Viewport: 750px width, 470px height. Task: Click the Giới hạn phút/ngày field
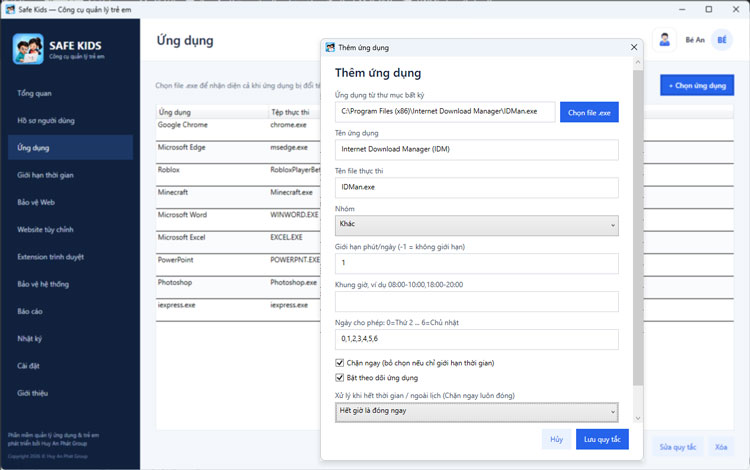(x=476, y=263)
